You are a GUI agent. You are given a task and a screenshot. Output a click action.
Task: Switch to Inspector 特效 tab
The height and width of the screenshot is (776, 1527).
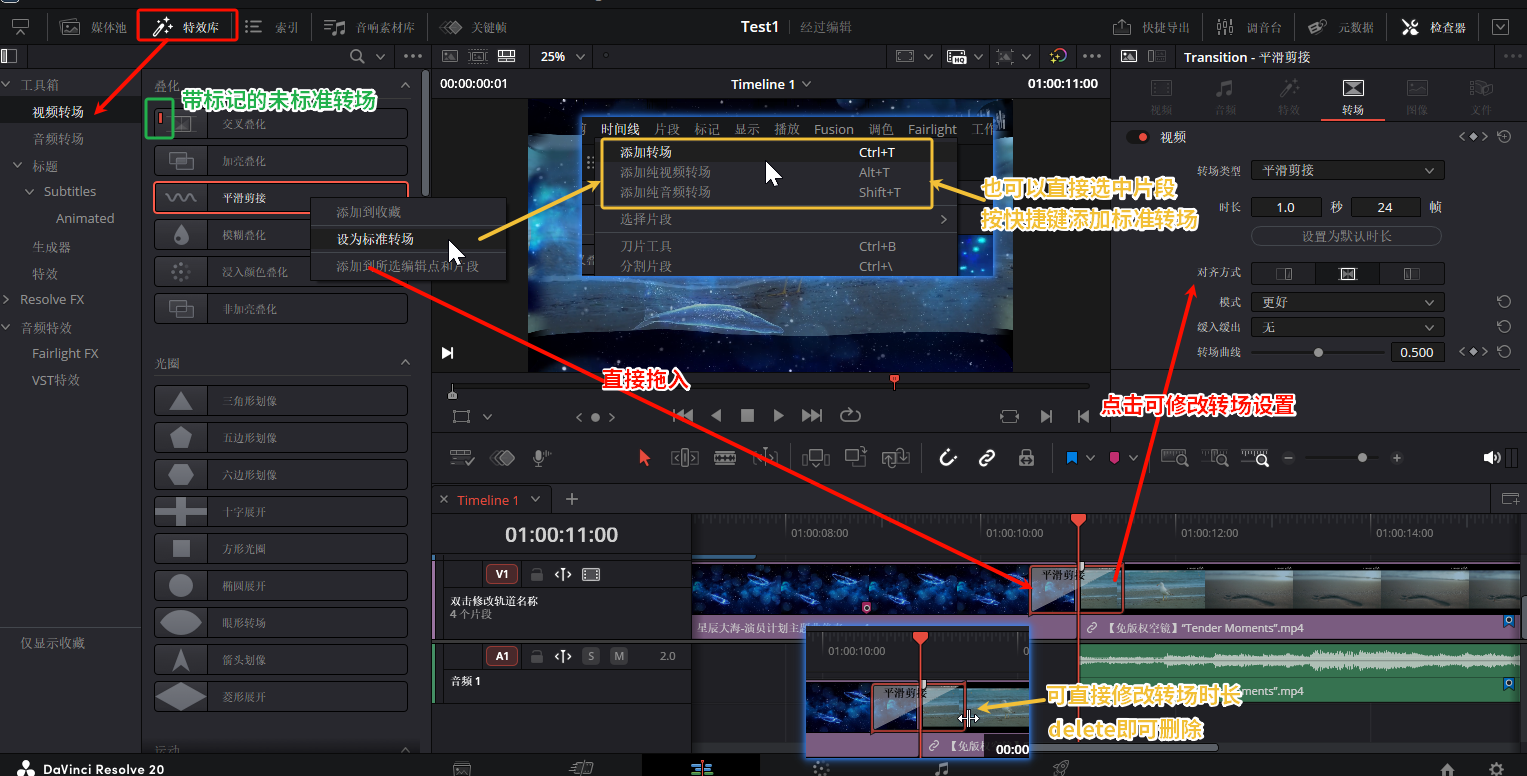coord(1289,96)
